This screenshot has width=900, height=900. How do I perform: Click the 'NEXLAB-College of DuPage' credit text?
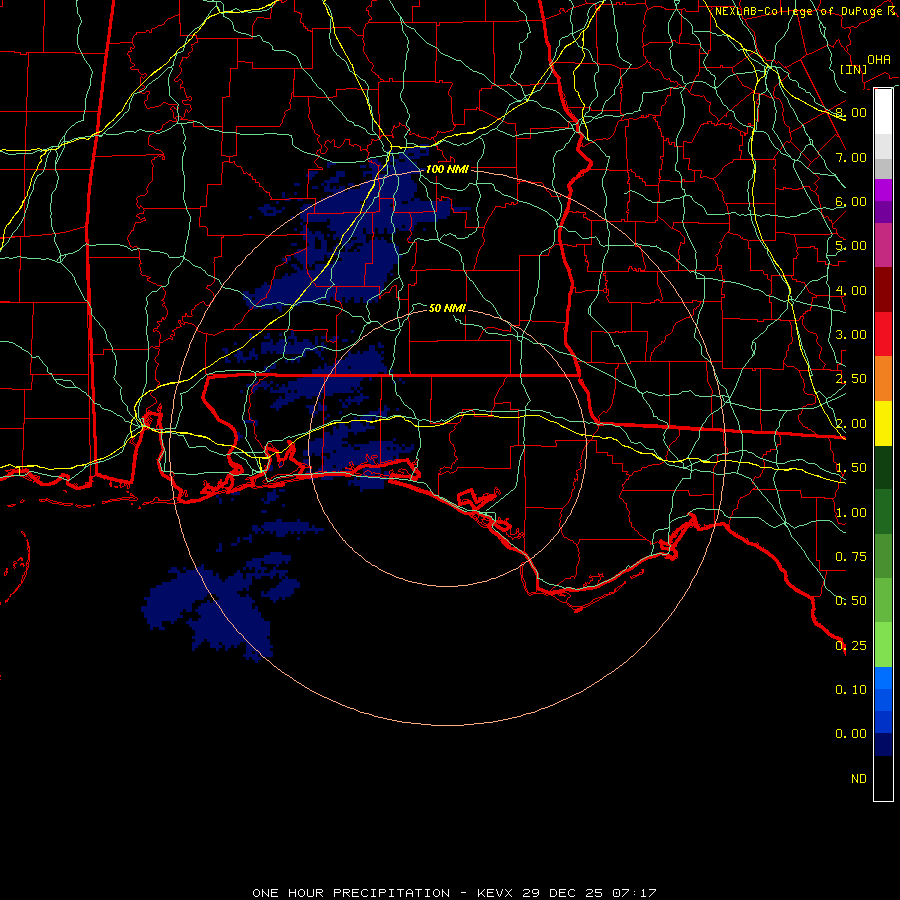click(x=798, y=11)
